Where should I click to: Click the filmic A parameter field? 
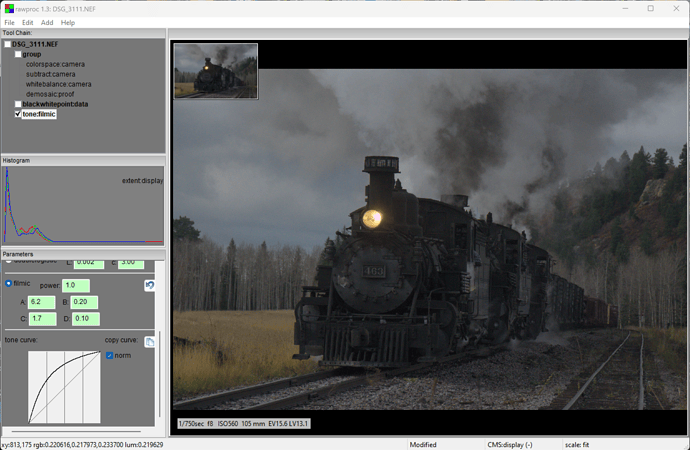click(42, 302)
